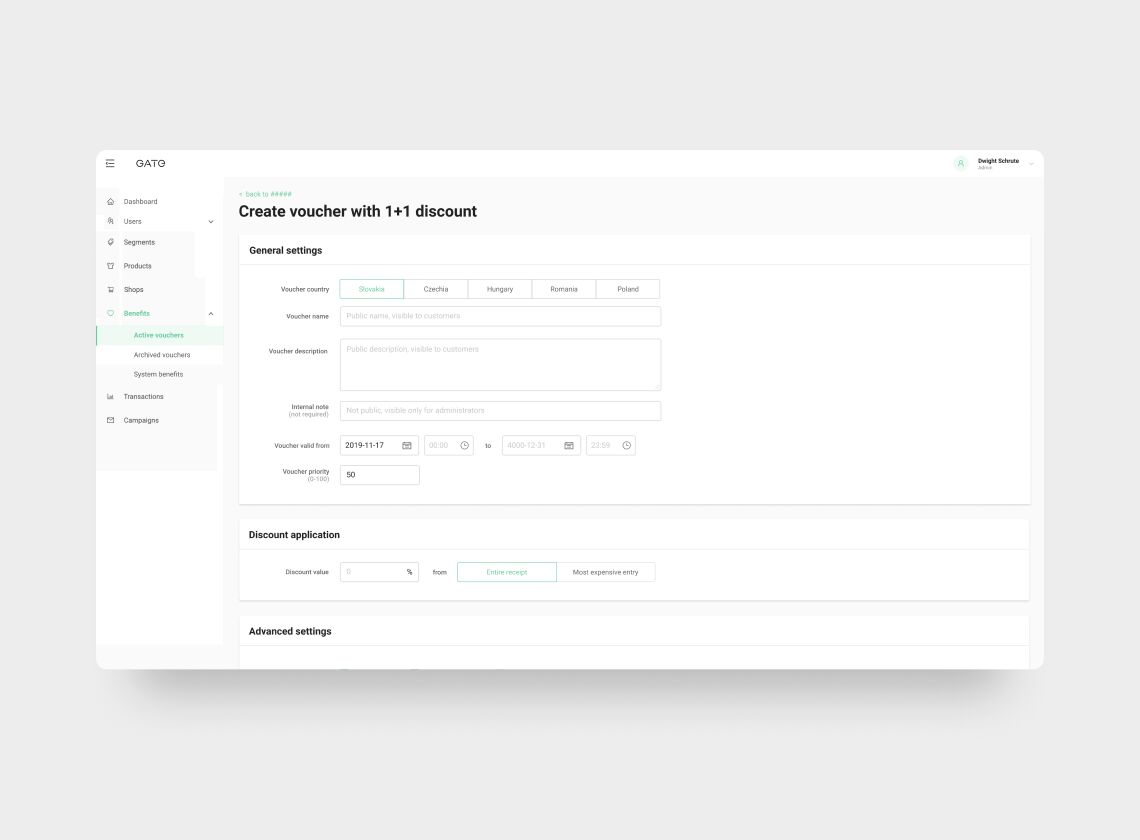Select Poland as voucher country

(627, 289)
